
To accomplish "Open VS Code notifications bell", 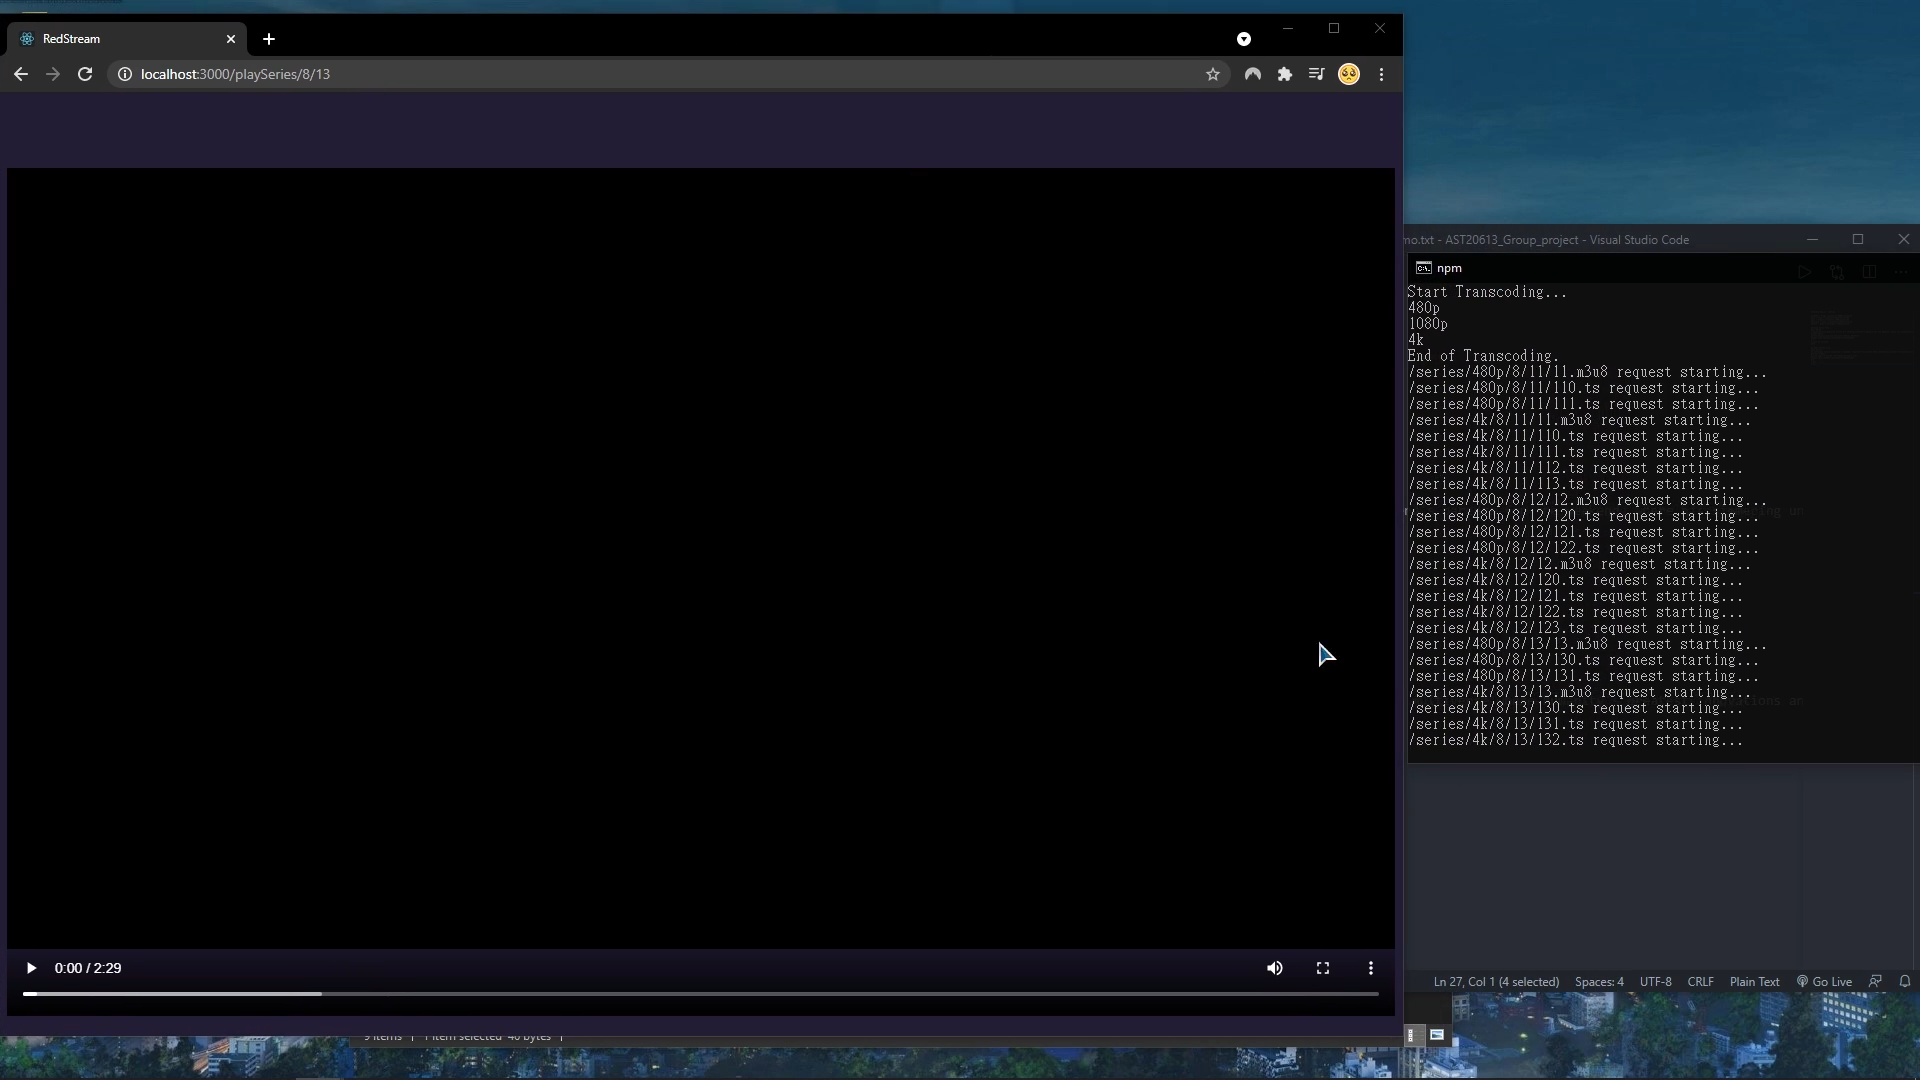I will pyautogui.click(x=1904, y=981).
